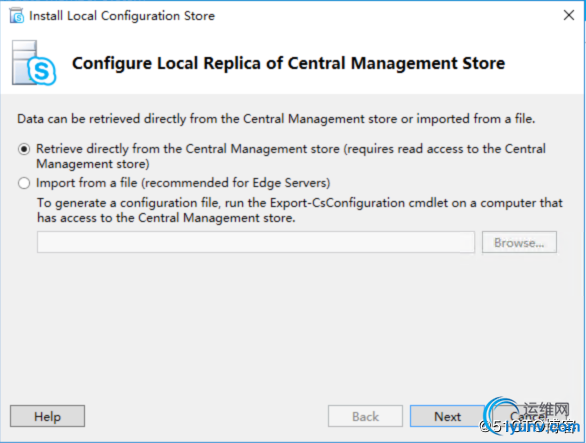Click the blue swirl watermark logo
Viewport: 586px width, 443px height.
[500, 415]
